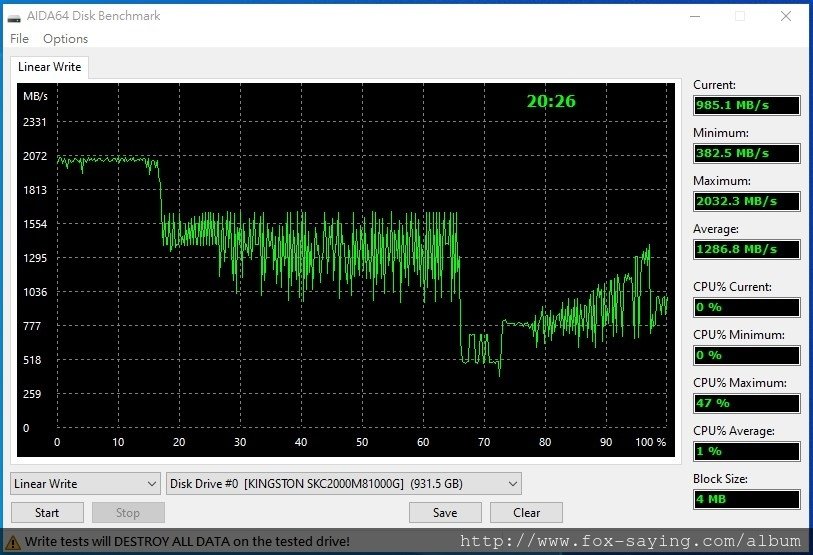Click the Stop button

point(128,512)
